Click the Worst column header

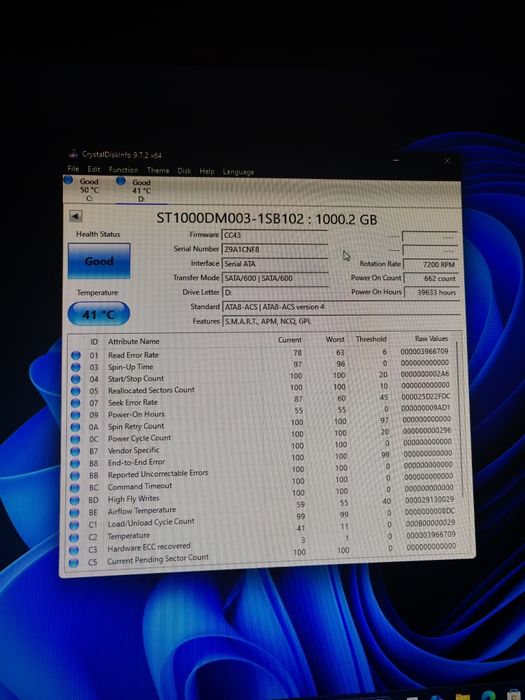point(335,339)
